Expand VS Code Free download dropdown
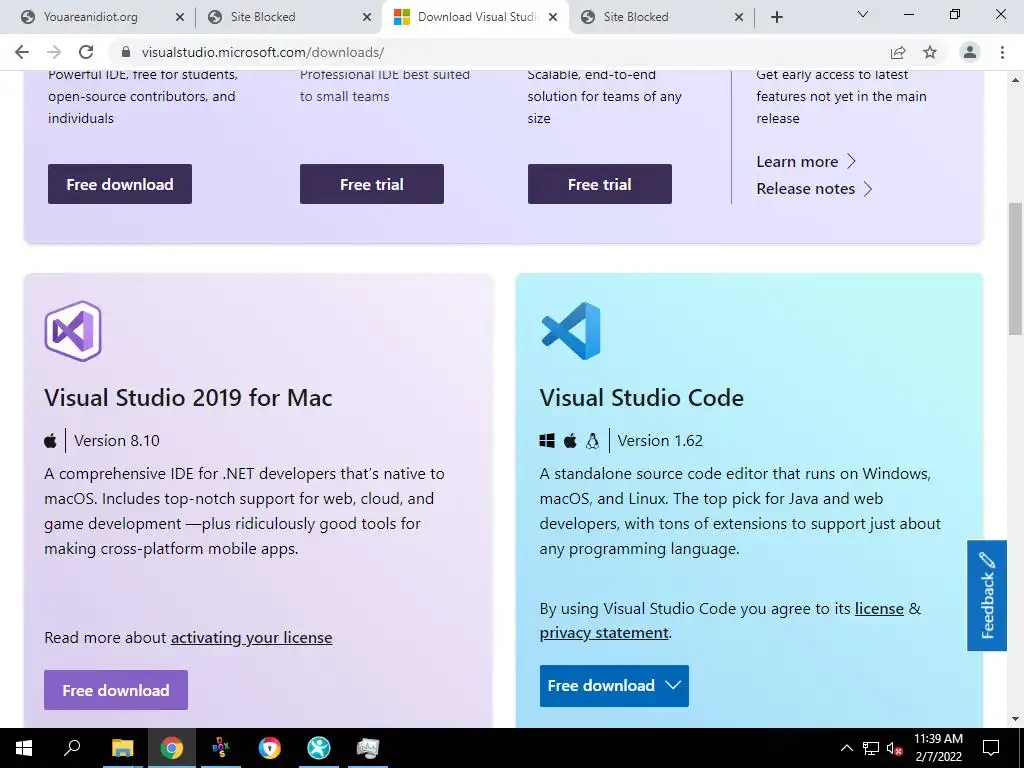Viewport: 1024px width, 768px height. 614,686
